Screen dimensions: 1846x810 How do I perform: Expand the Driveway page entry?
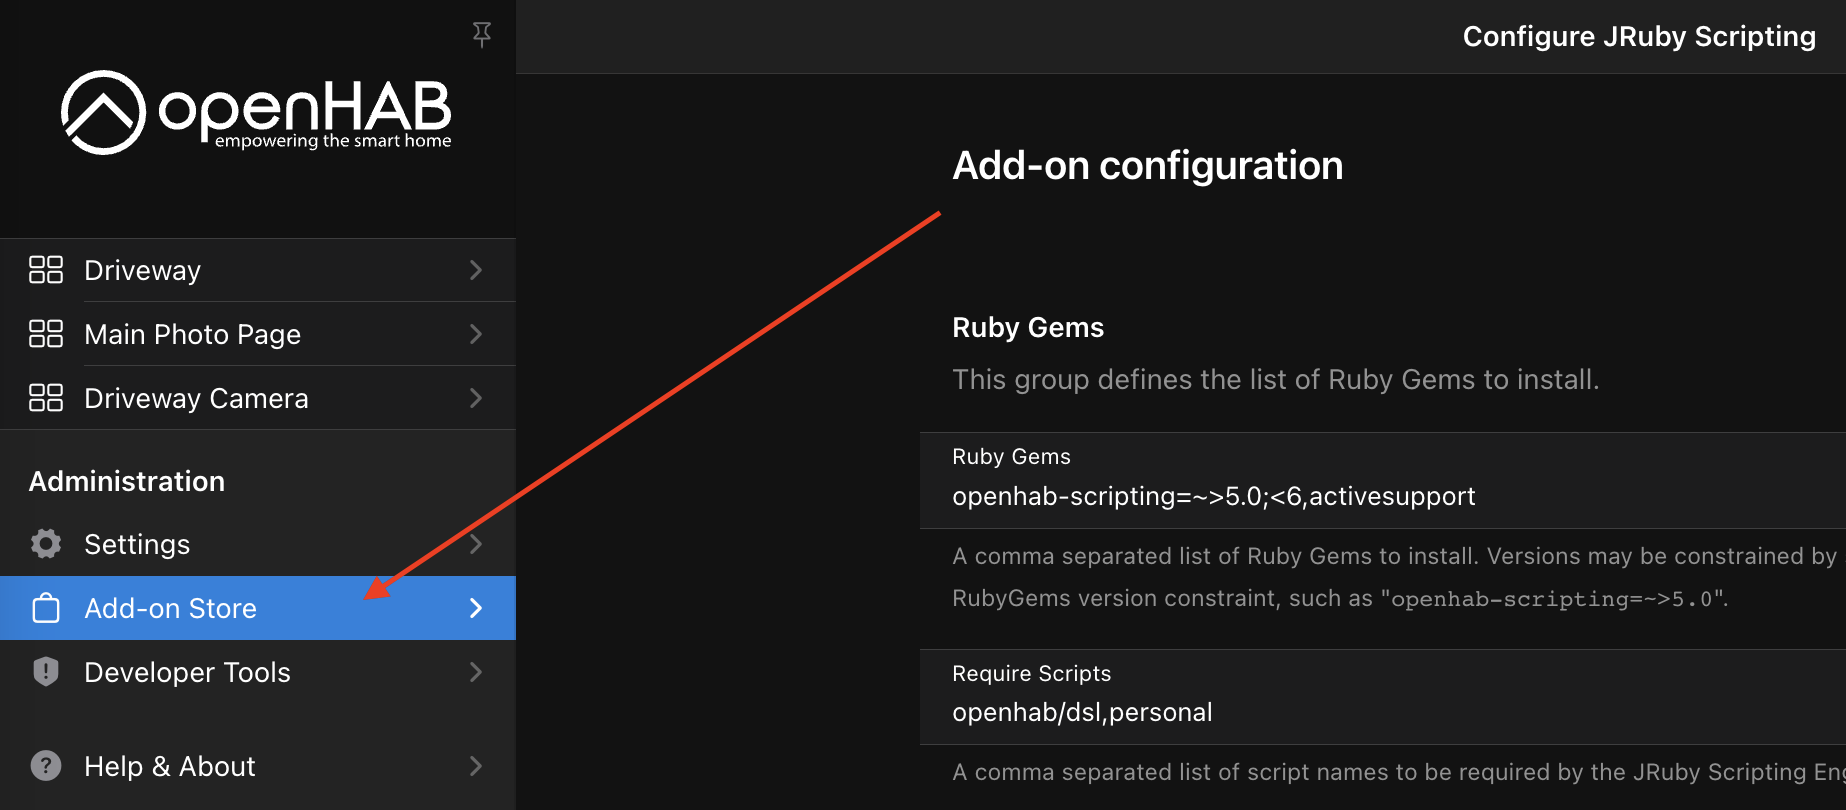tap(475, 269)
